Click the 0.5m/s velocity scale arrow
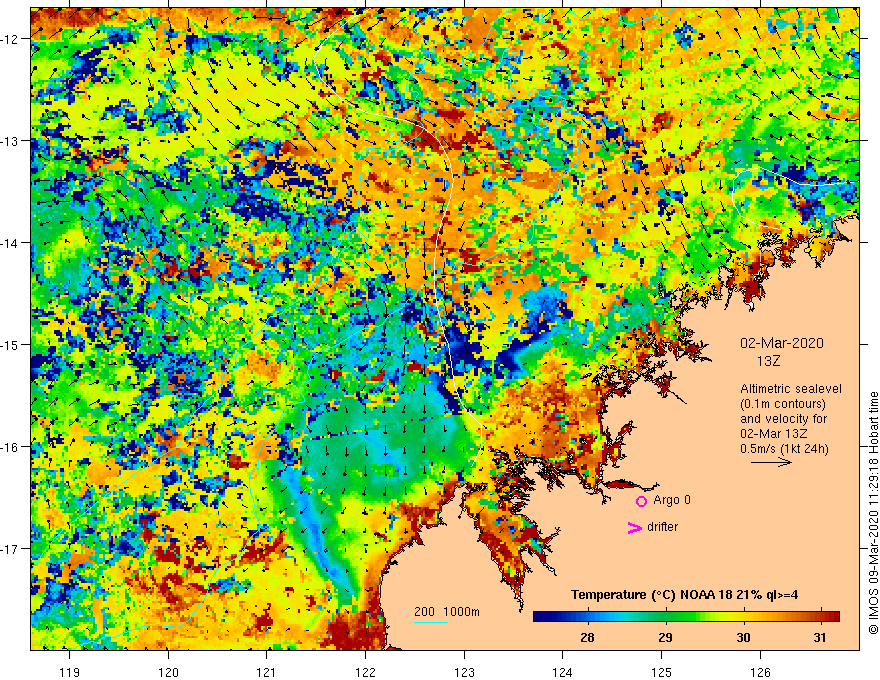Screen dimensions: 880x680 (x=771, y=462)
